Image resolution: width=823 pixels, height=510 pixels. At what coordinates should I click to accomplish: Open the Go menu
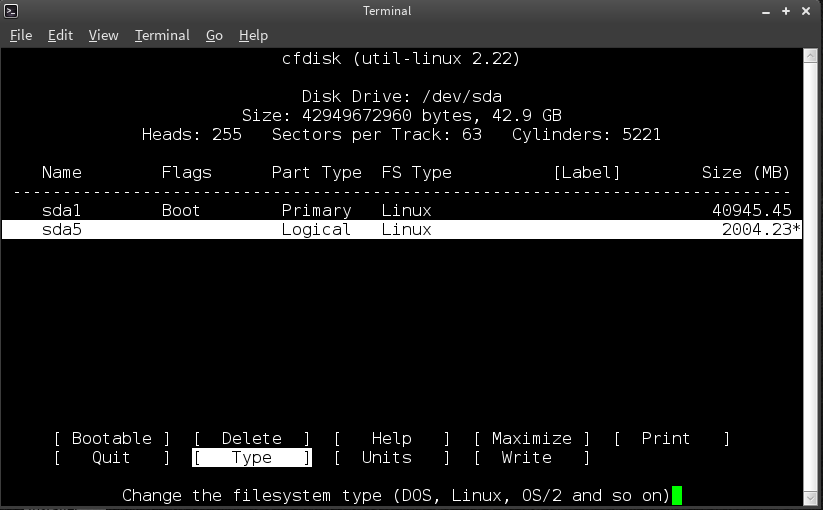214,35
